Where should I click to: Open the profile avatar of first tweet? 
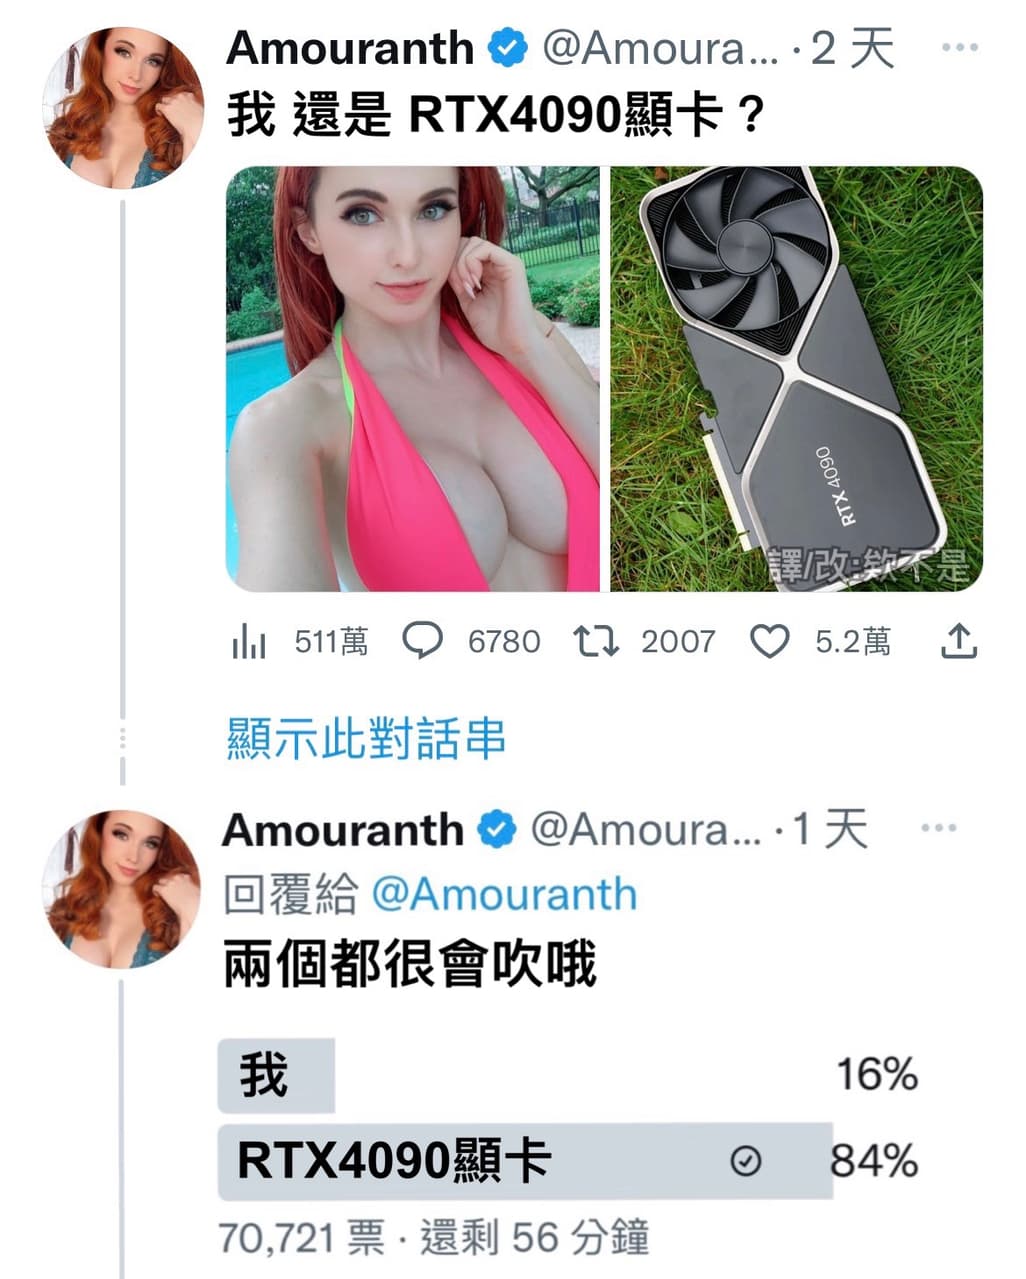click(x=124, y=108)
